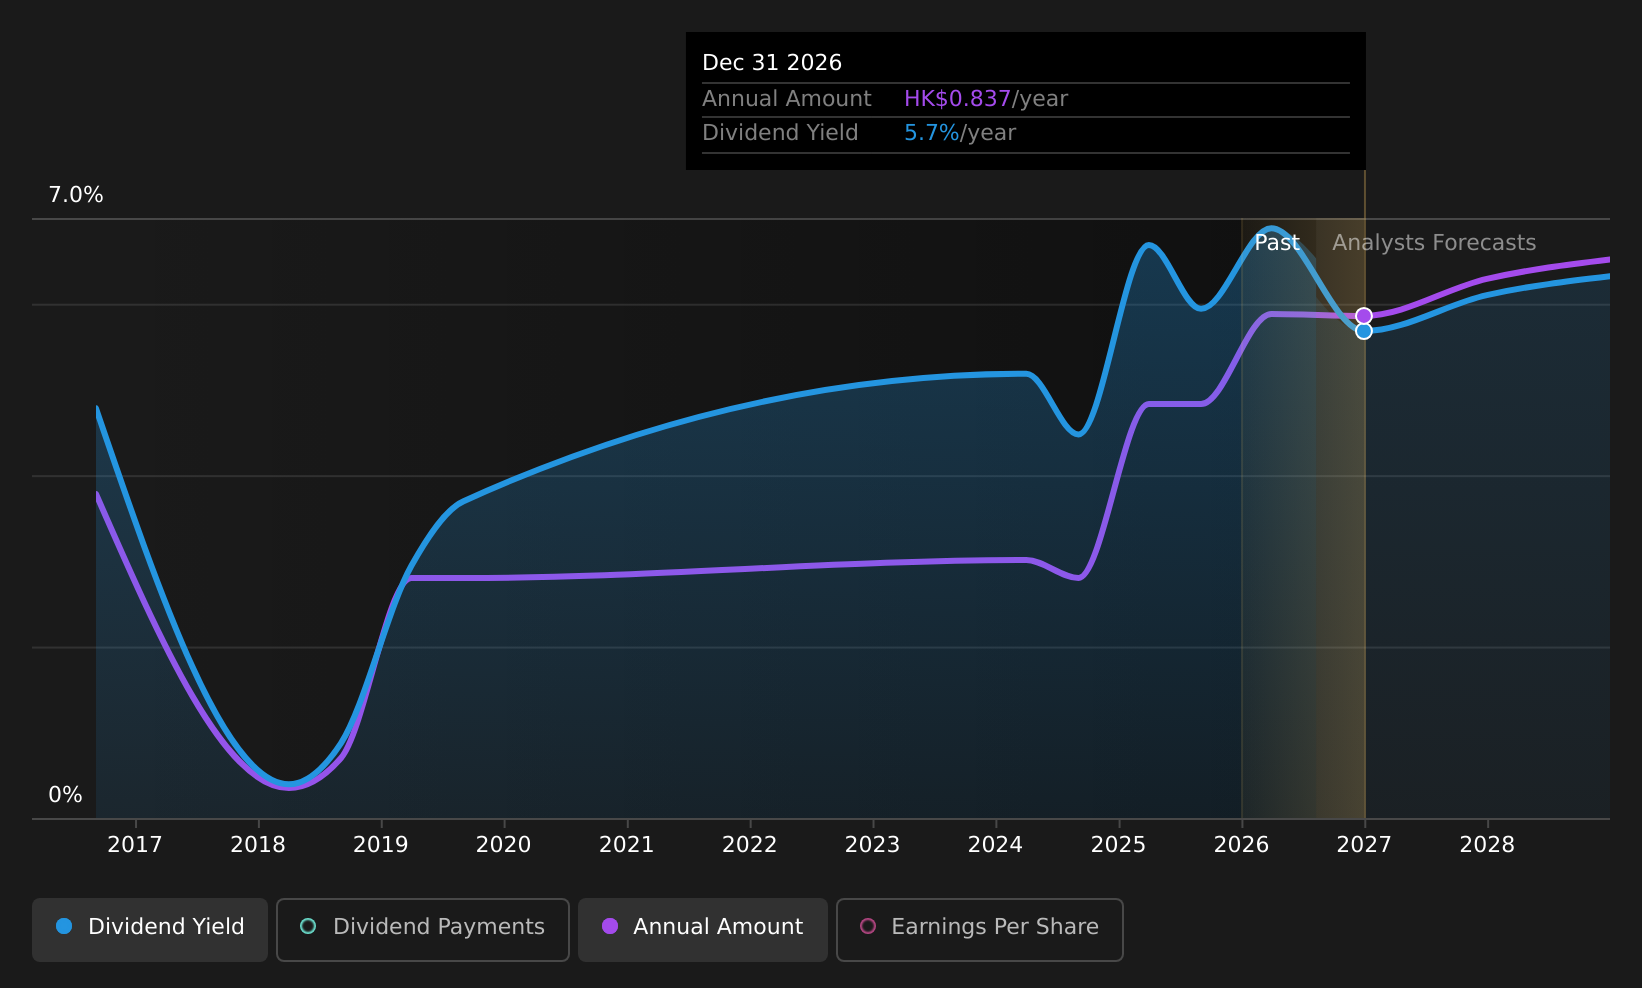The height and width of the screenshot is (988, 1642).
Task: Click the Annual Amount tooltip row label
Action: pos(787,99)
